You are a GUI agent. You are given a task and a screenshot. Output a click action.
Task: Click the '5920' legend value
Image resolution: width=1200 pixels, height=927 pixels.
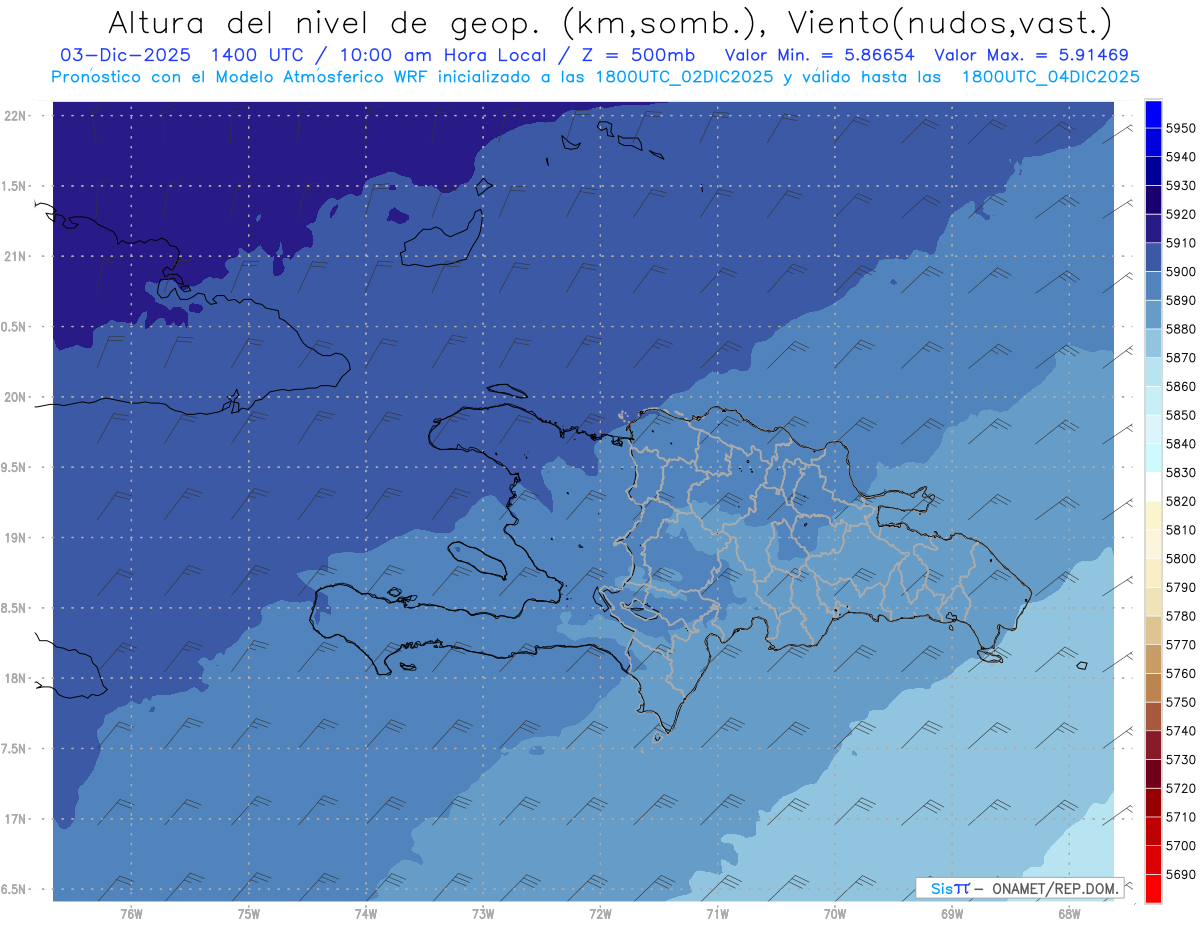coord(1180,214)
